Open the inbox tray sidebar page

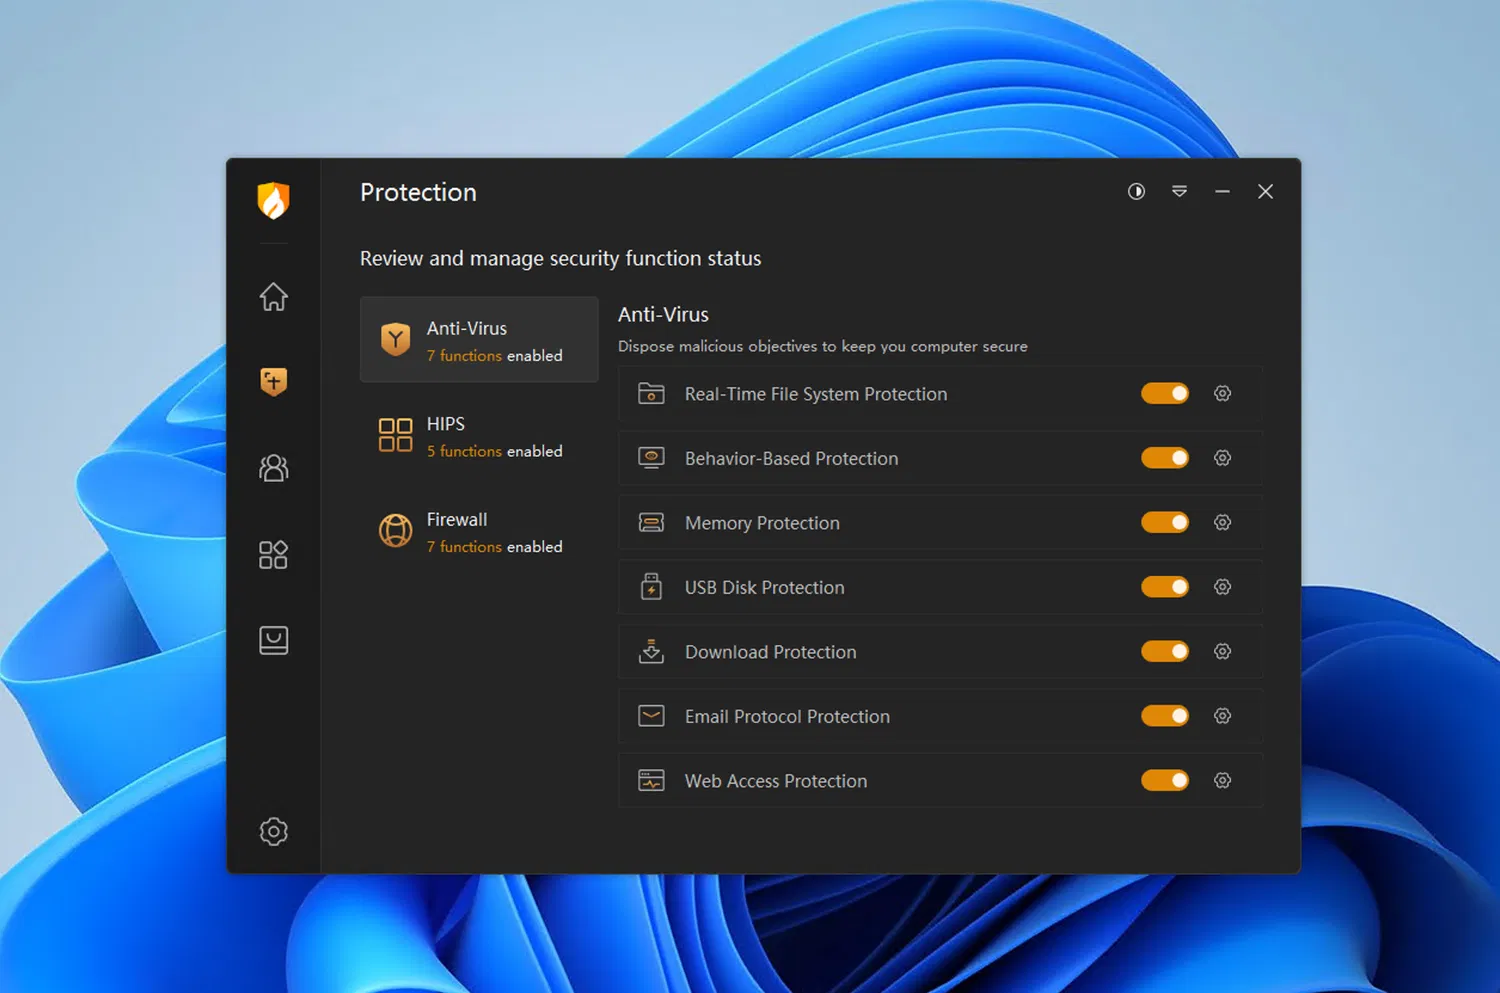pos(273,640)
